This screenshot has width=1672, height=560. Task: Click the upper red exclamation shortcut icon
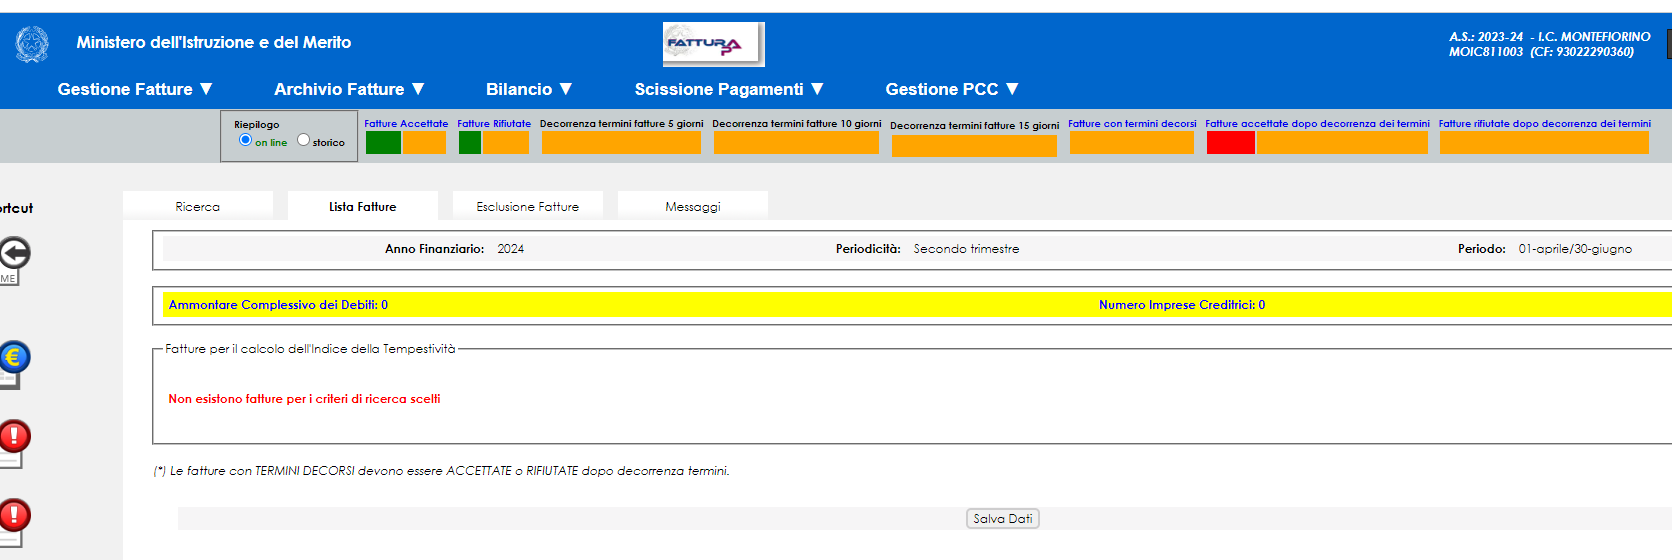coord(14,437)
